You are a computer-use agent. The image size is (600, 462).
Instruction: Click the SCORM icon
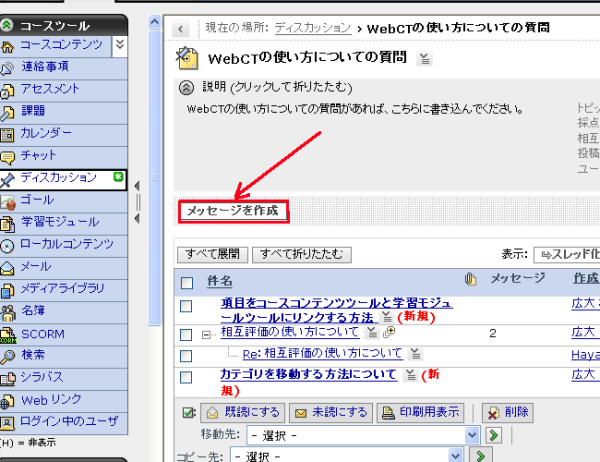click(x=8, y=336)
